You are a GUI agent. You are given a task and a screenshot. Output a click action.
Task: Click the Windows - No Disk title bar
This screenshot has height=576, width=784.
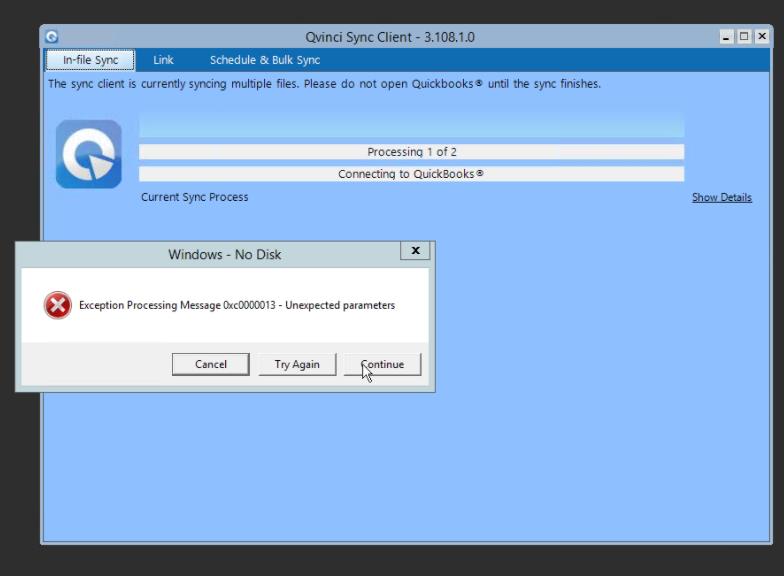tap(224, 254)
